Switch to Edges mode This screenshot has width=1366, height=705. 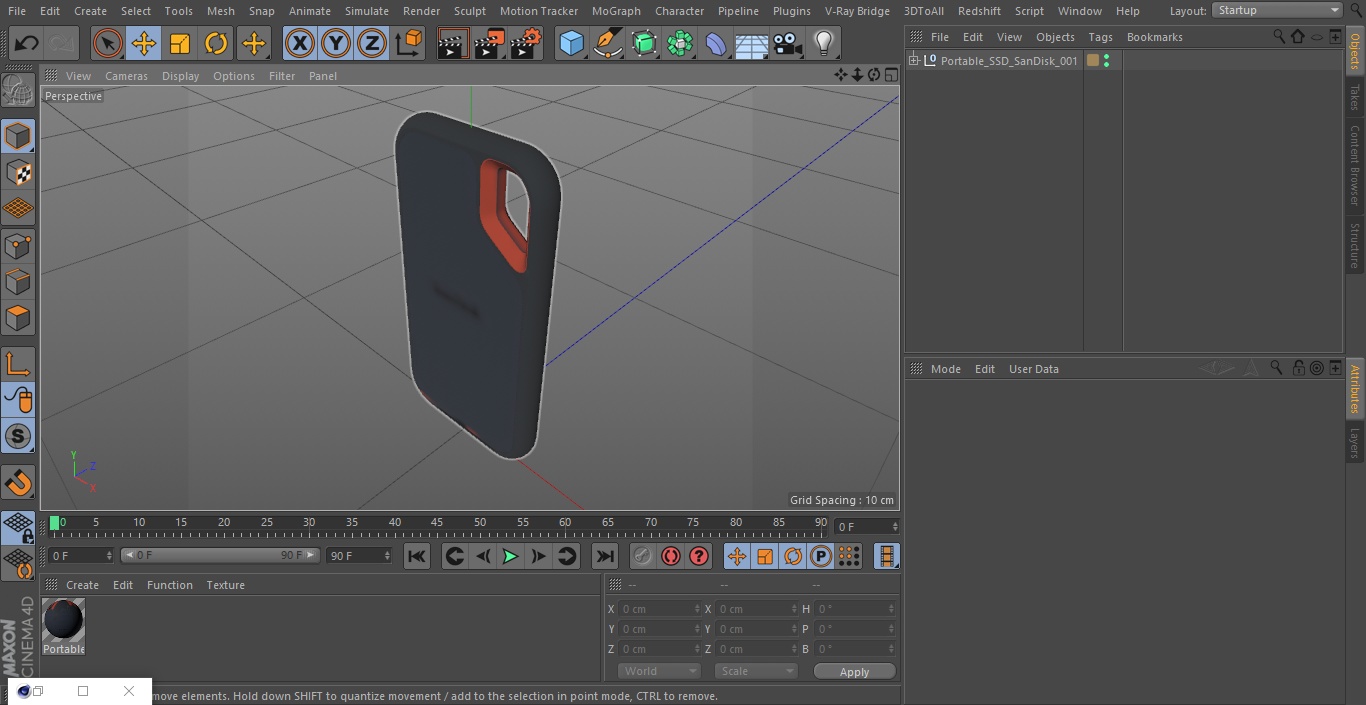tap(18, 282)
